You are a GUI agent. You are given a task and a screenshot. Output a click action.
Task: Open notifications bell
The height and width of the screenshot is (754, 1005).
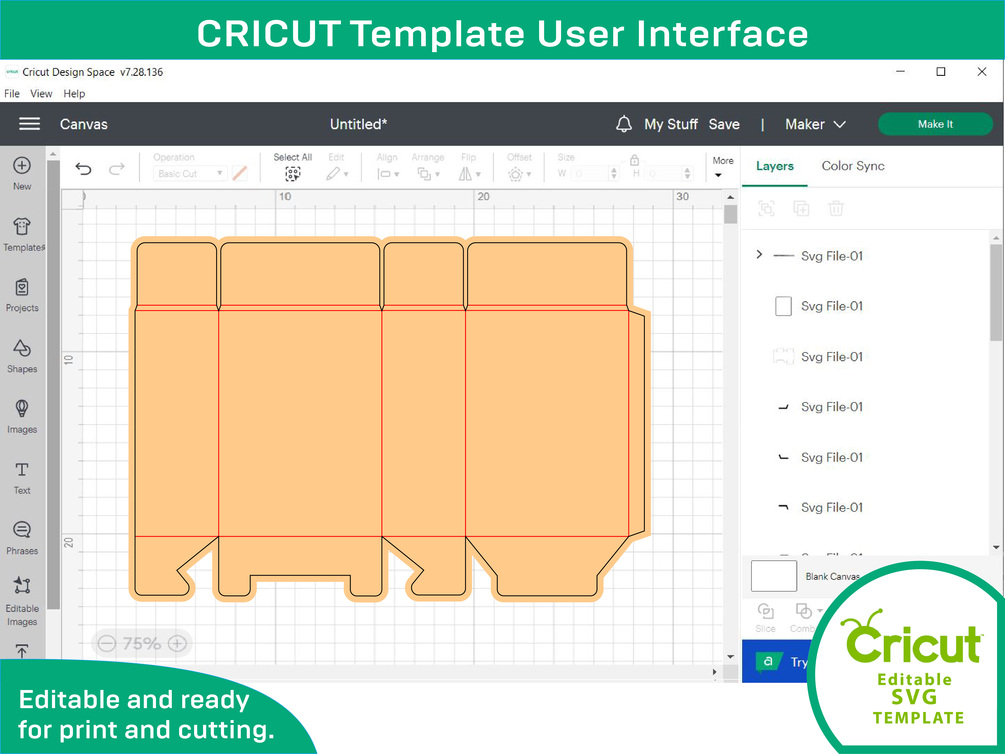624,124
